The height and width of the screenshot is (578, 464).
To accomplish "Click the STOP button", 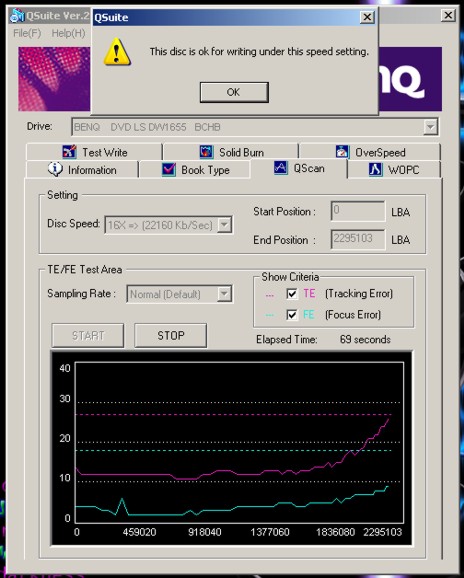I will point(170,335).
